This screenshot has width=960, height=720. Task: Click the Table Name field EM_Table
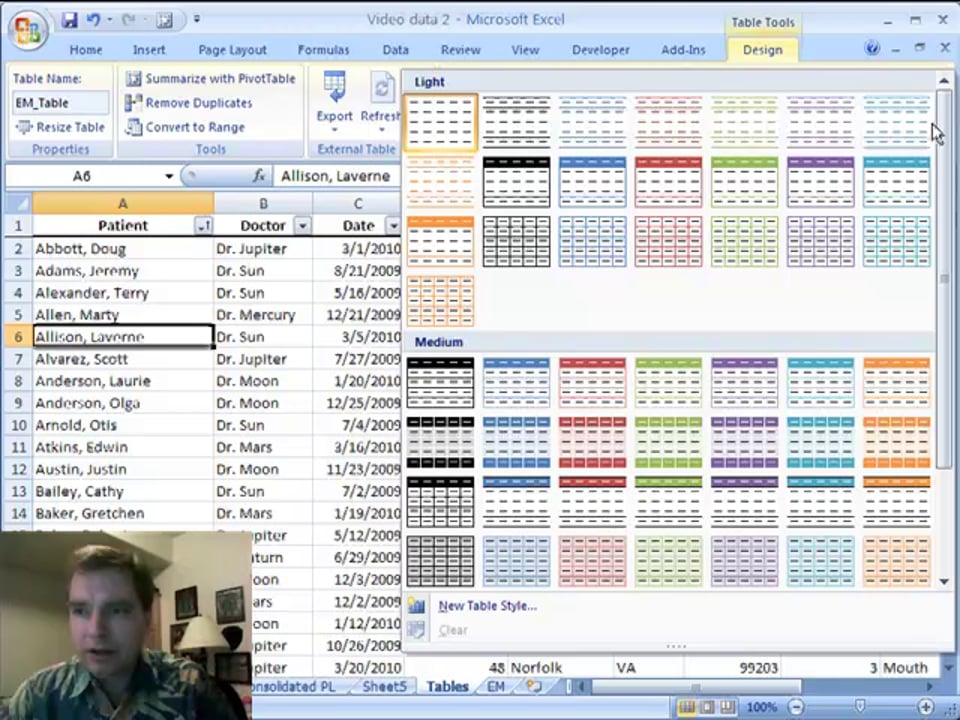(x=60, y=103)
